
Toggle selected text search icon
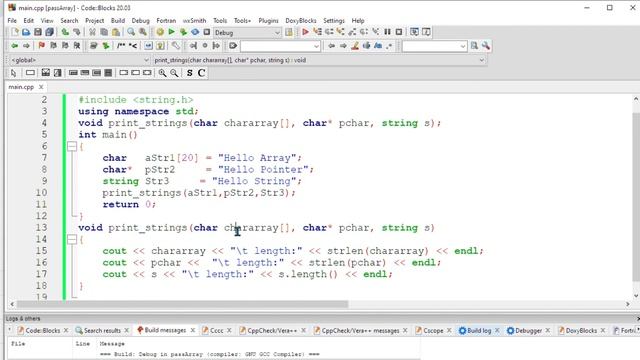(367, 46)
